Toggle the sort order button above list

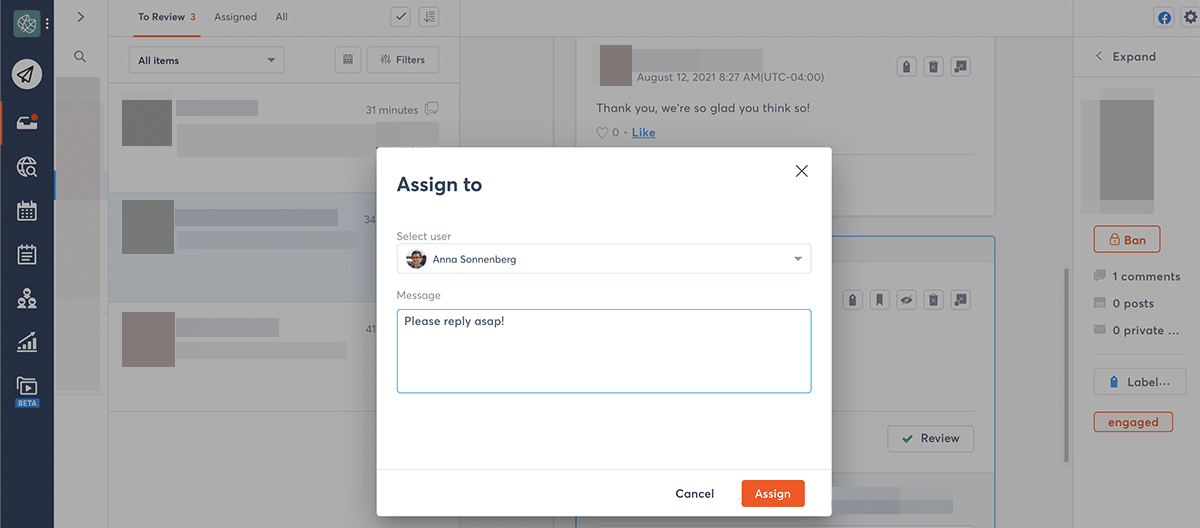[x=429, y=17]
